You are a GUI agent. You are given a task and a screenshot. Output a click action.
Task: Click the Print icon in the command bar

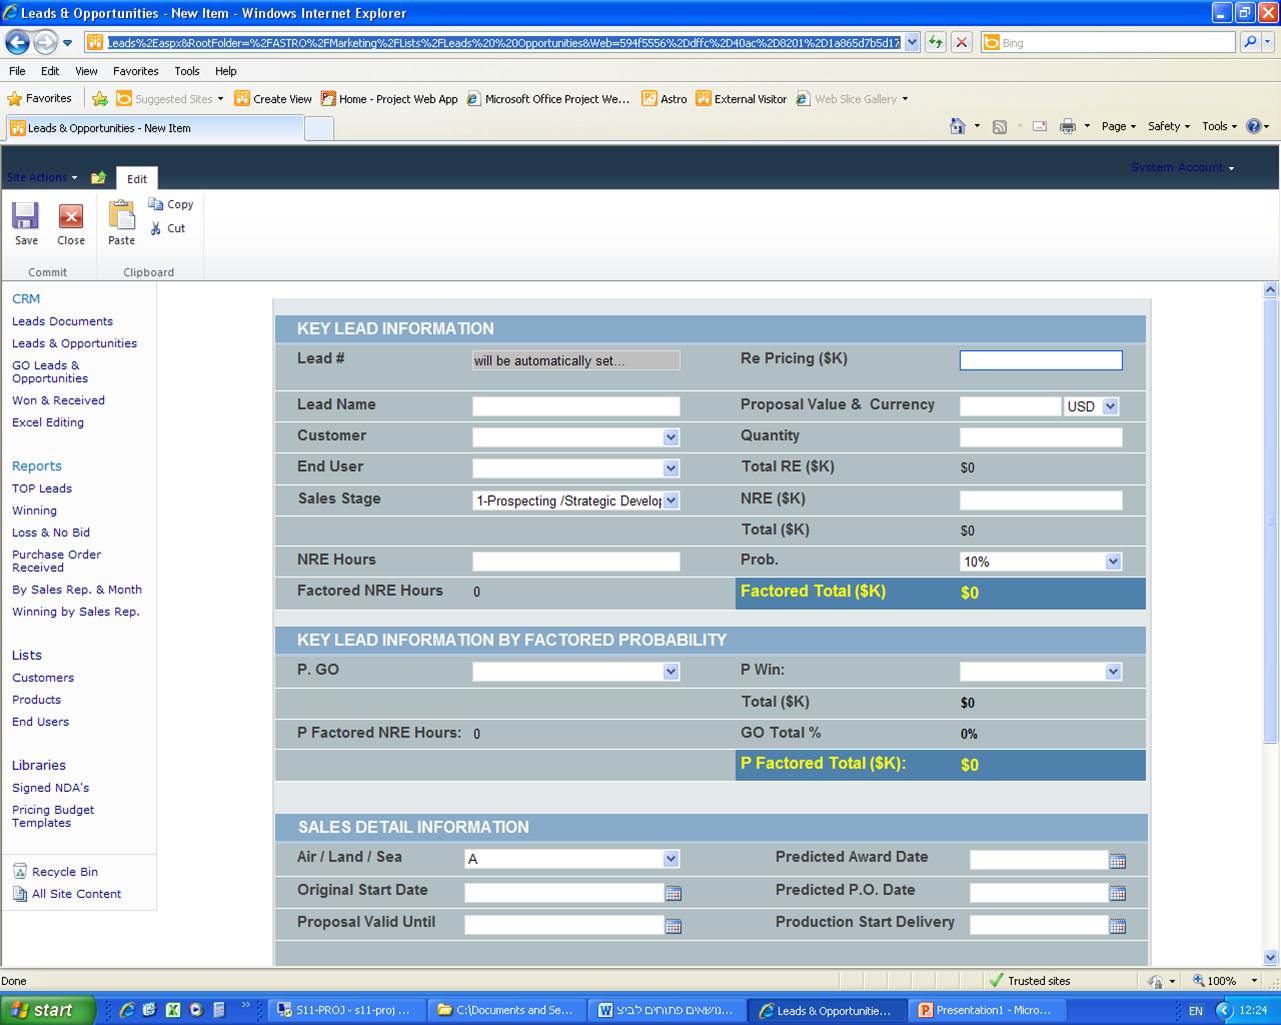[1067, 126]
